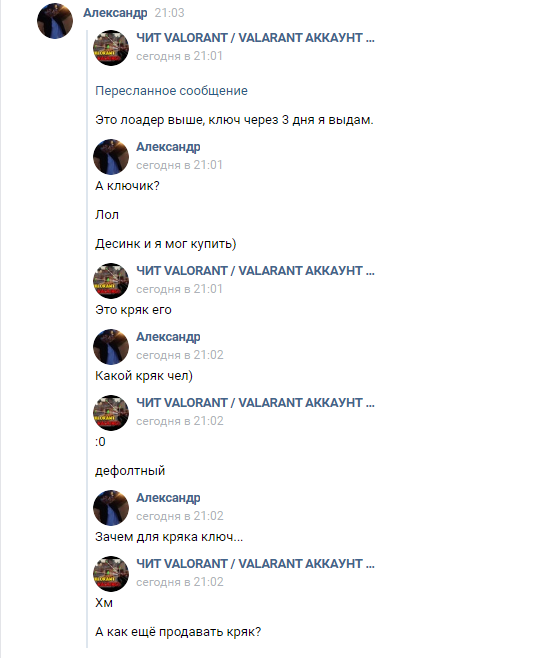Open the first ЧИТ VALORANT / VALARANT АККАУНТ link
Image resolution: width=551 pixels, height=658 pixels.
tap(255, 38)
